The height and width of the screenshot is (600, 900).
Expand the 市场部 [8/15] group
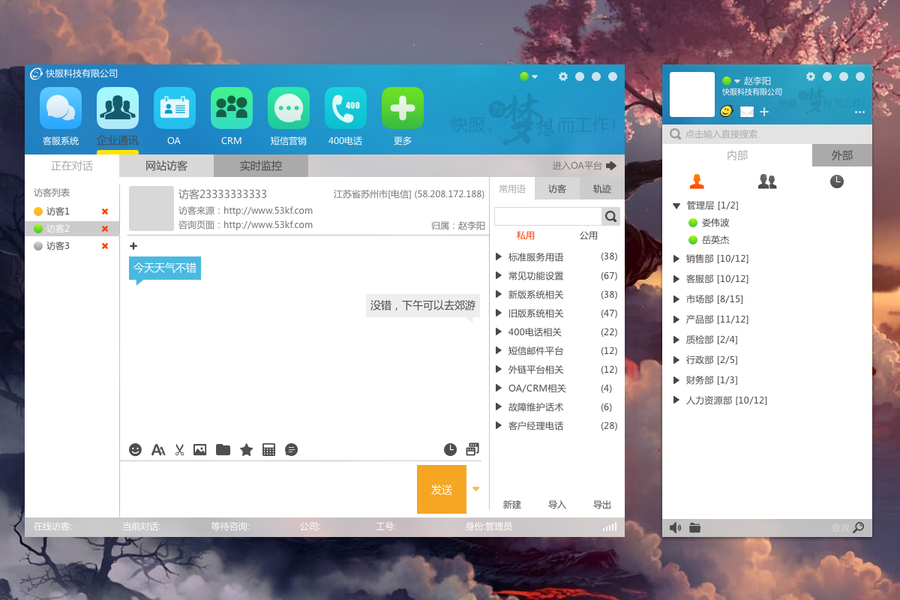pos(676,299)
